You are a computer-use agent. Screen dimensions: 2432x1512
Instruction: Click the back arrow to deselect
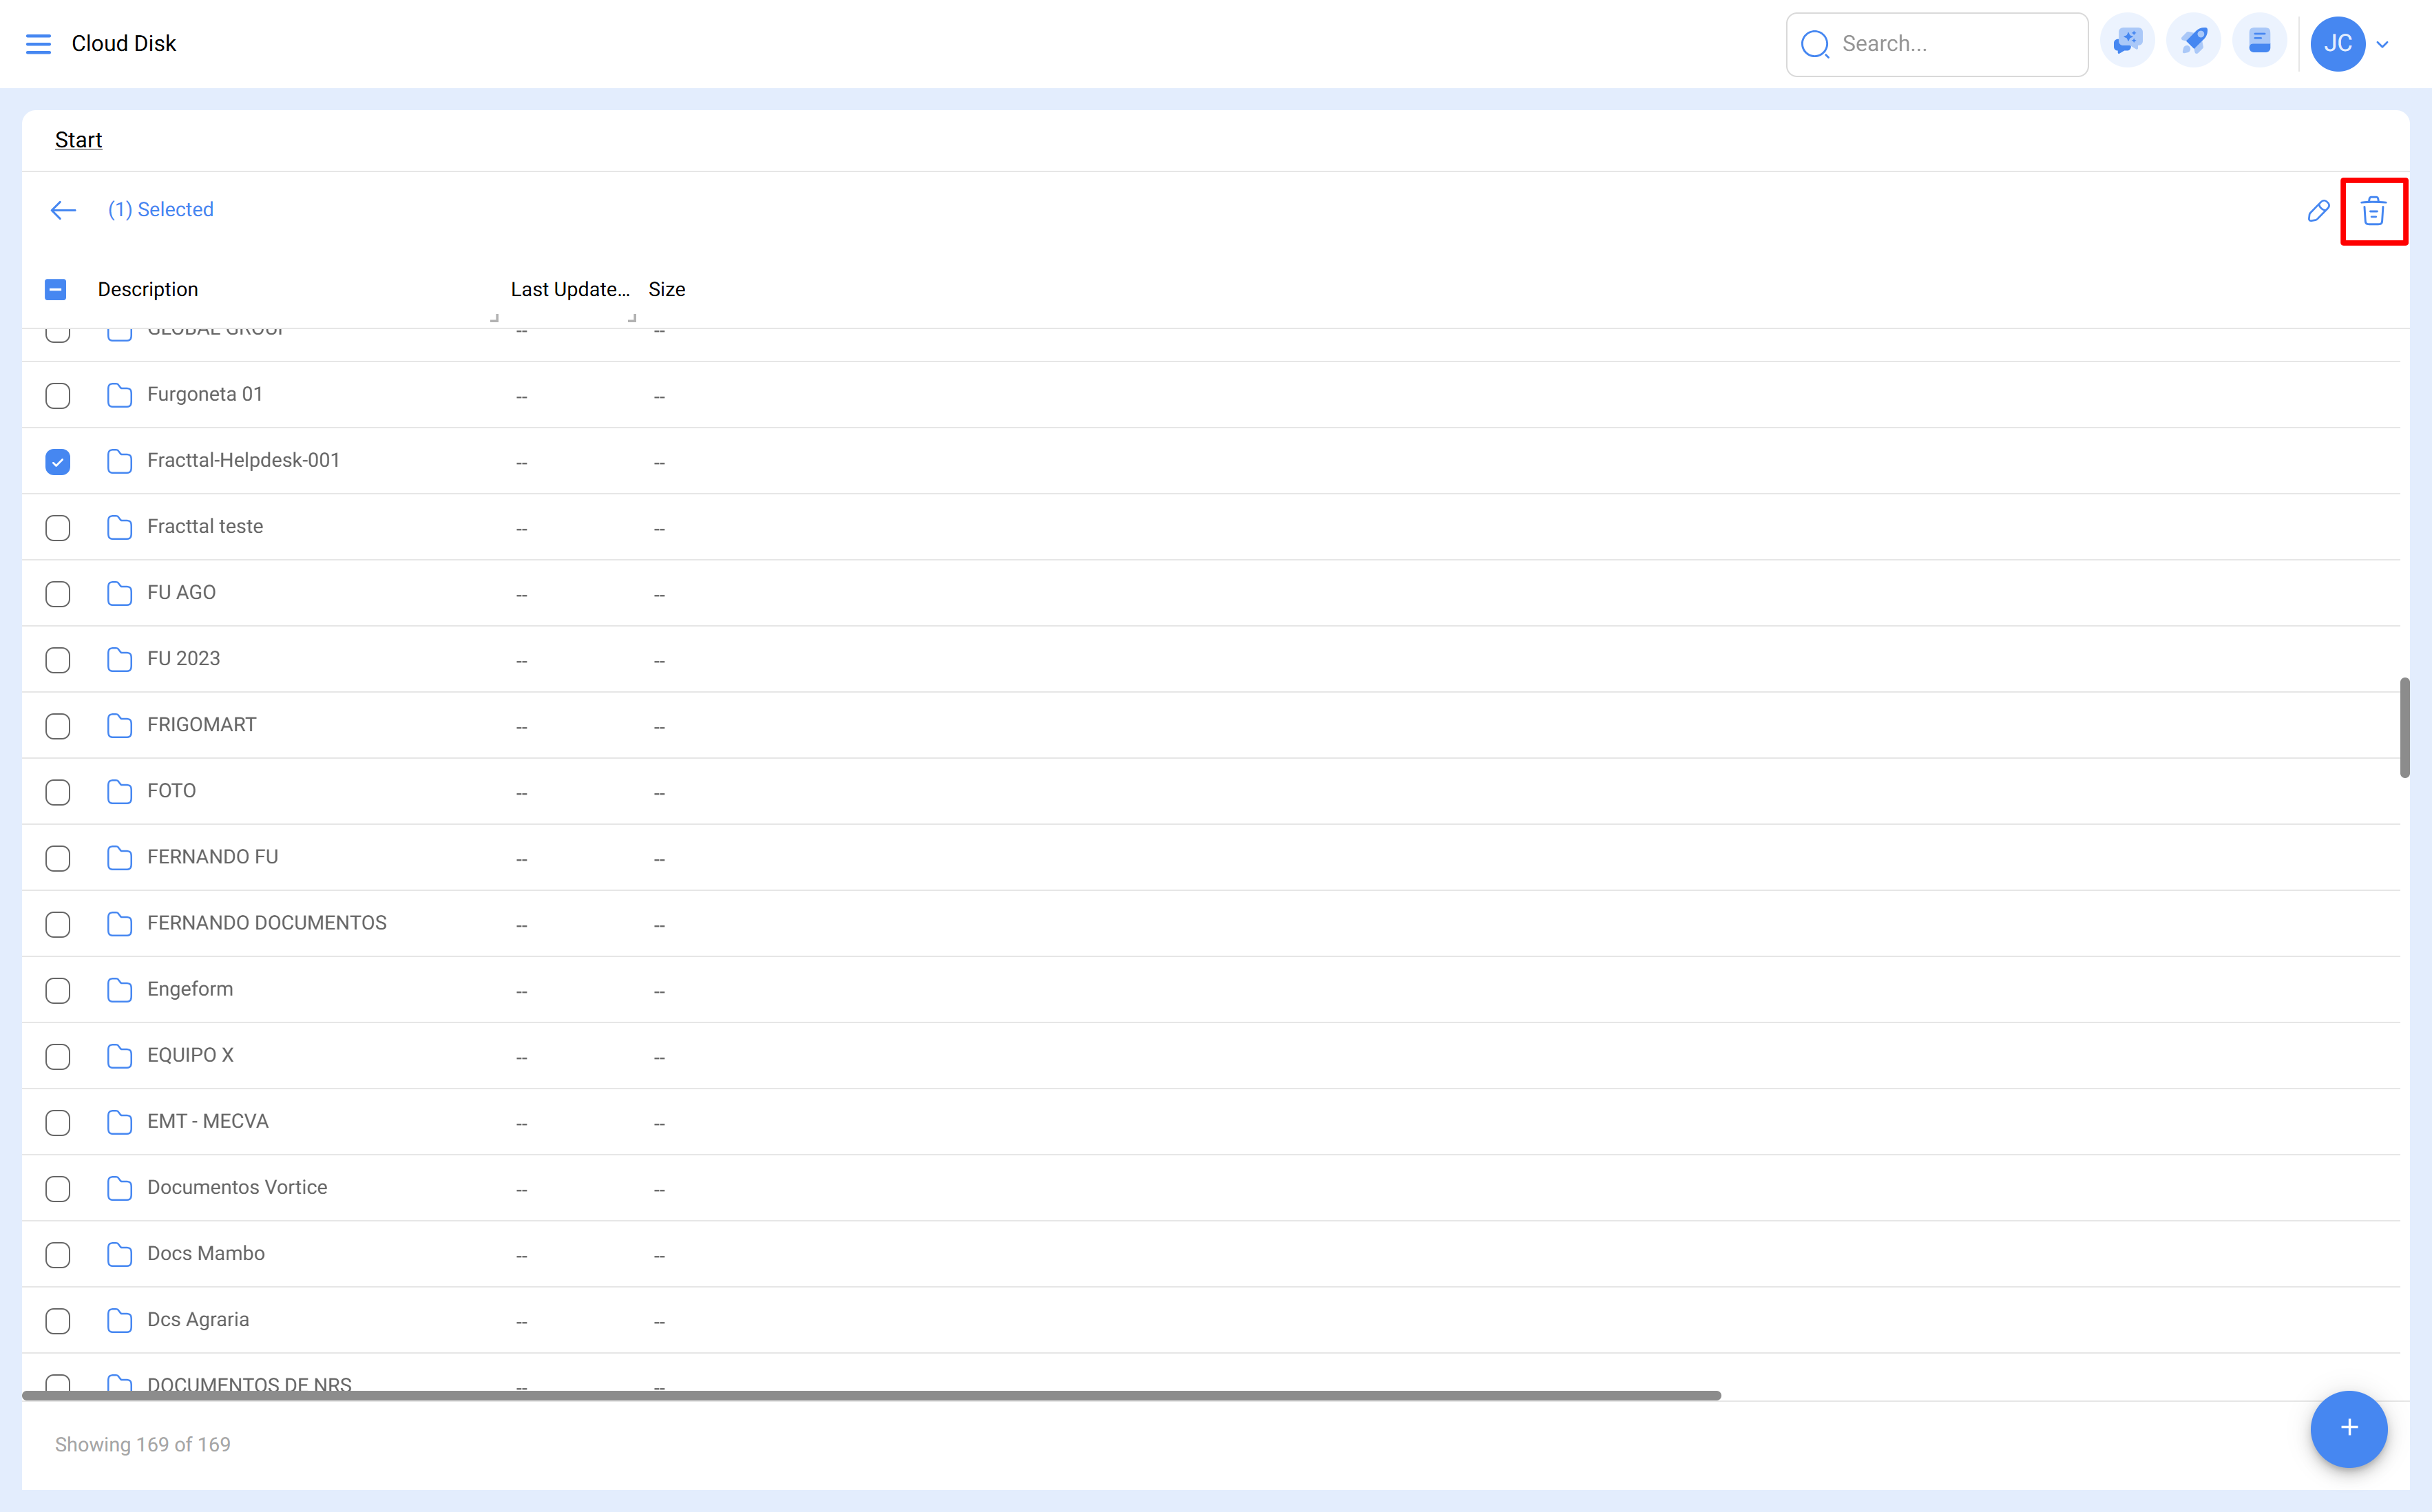tap(63, 210)
